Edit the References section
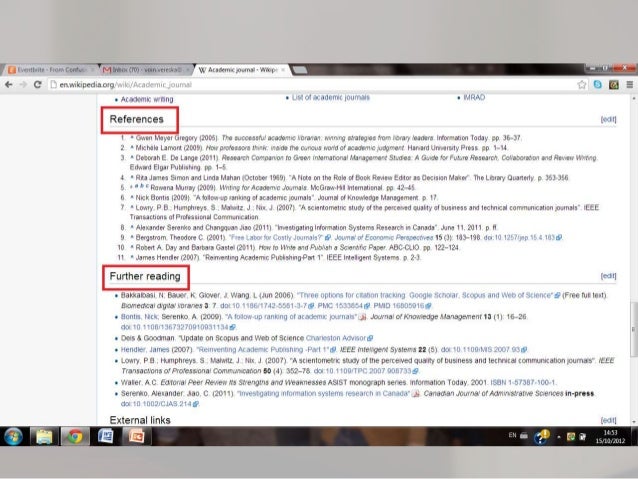The height and width of the screenshot is (479, 638). (x=608, y=119)
